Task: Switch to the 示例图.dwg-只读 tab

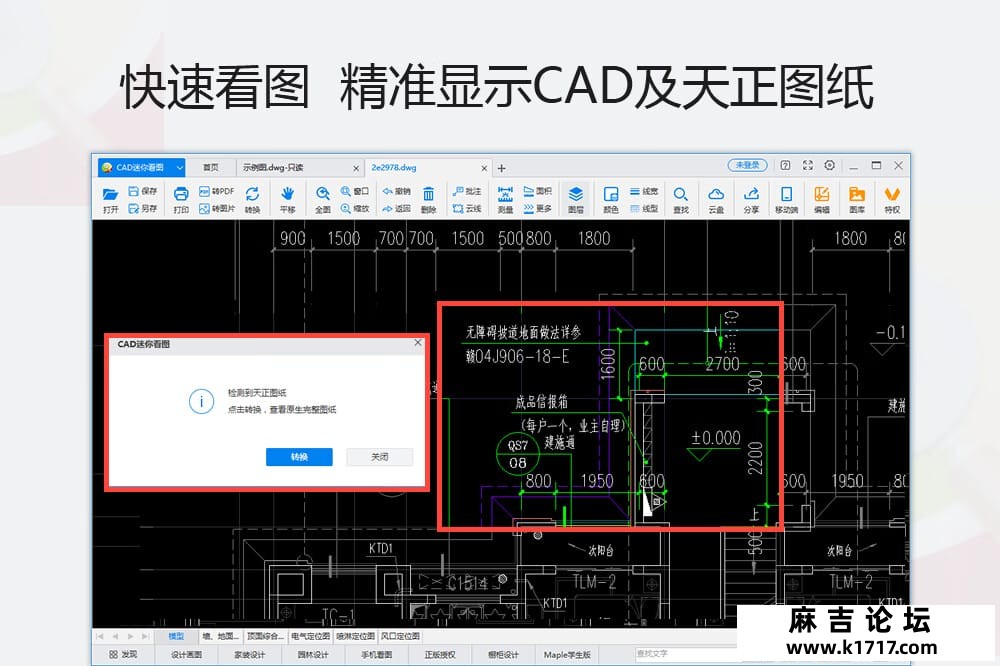Action: (x=300, y=167)
